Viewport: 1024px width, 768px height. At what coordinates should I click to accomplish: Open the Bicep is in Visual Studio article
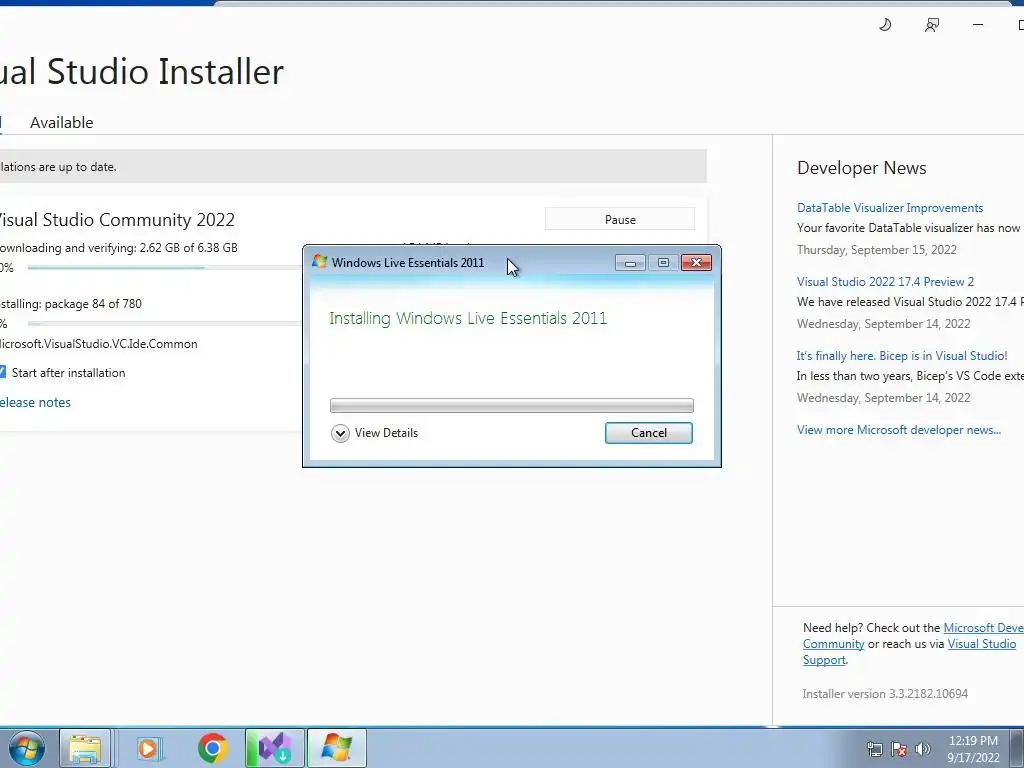click(x=902, y=356)
